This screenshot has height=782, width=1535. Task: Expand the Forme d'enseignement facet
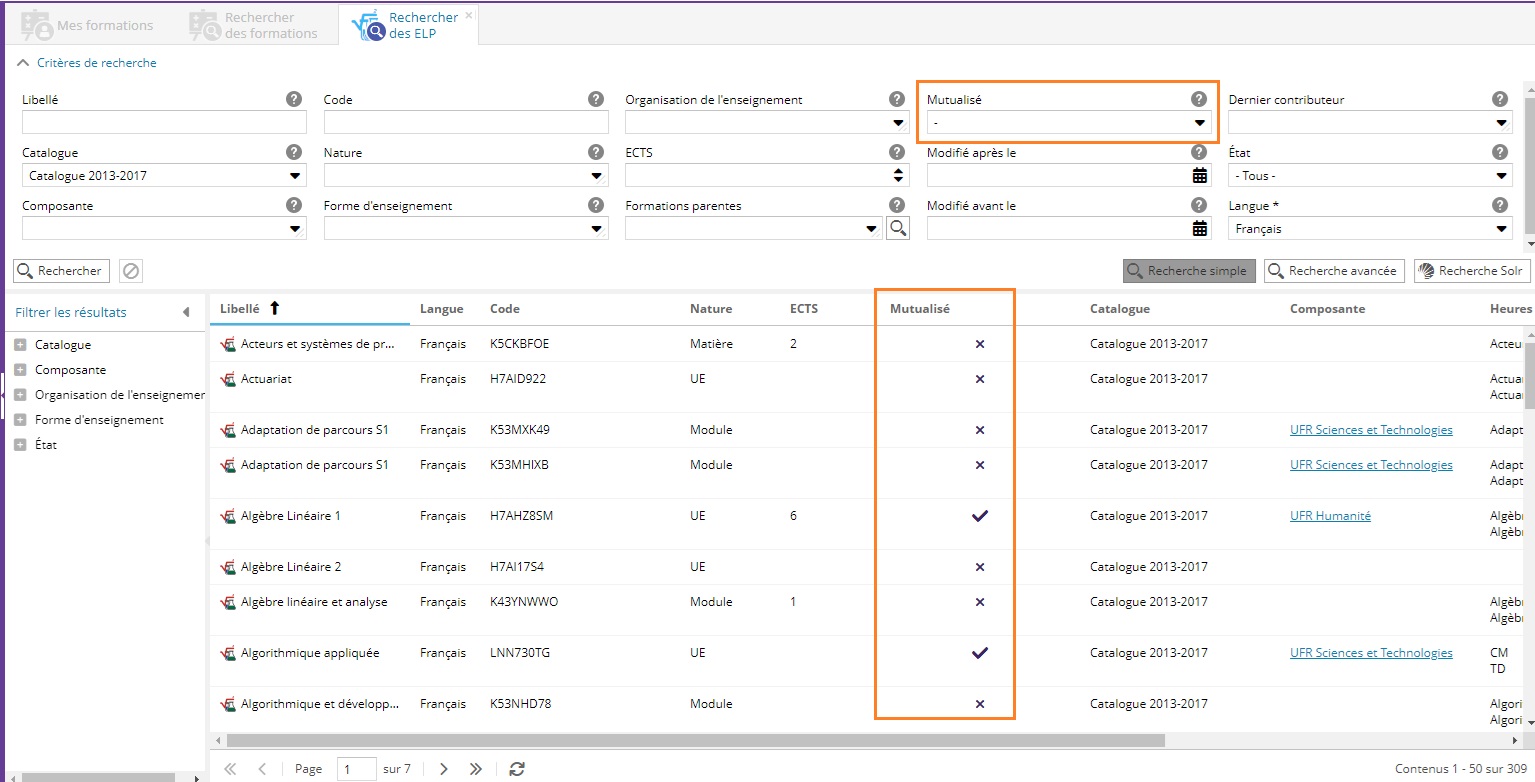(20, 419)
